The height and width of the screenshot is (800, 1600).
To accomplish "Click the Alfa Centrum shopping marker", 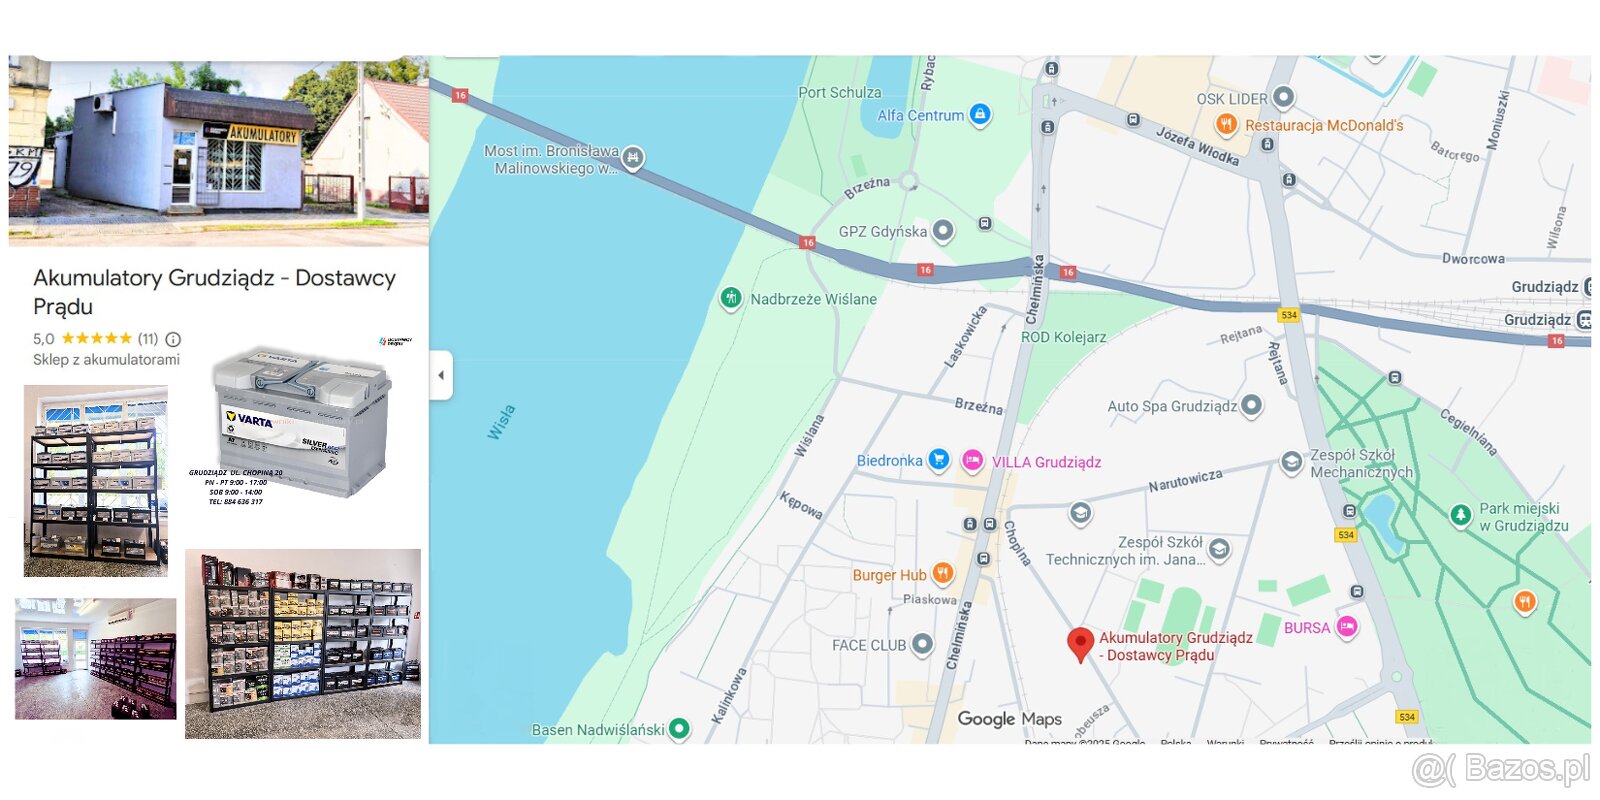I will coord(980,115).
